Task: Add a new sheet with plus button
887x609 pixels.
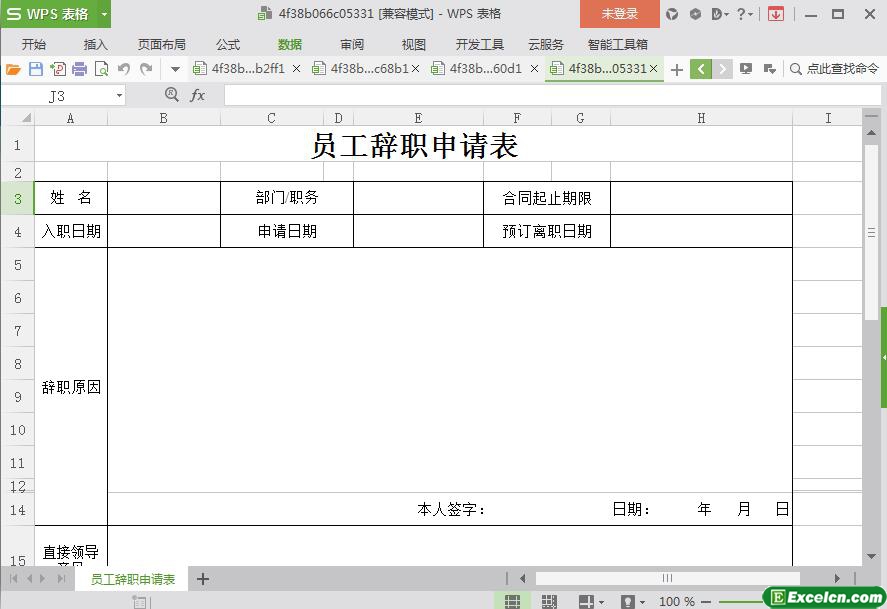Action: 203,579
